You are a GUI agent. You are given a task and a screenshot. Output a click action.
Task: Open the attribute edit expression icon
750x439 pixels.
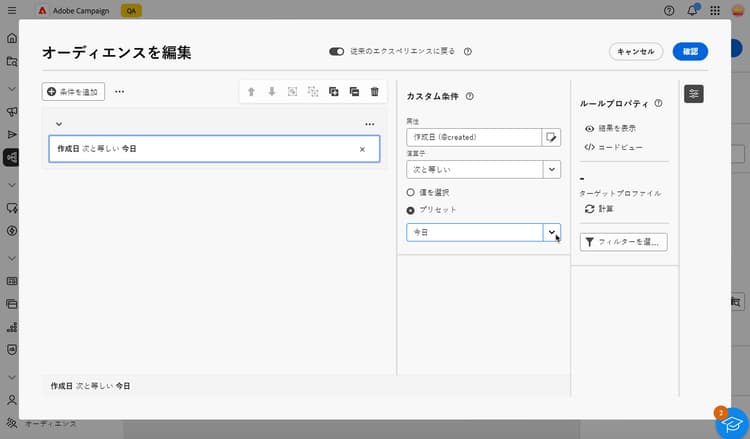(x=551, y=137)
